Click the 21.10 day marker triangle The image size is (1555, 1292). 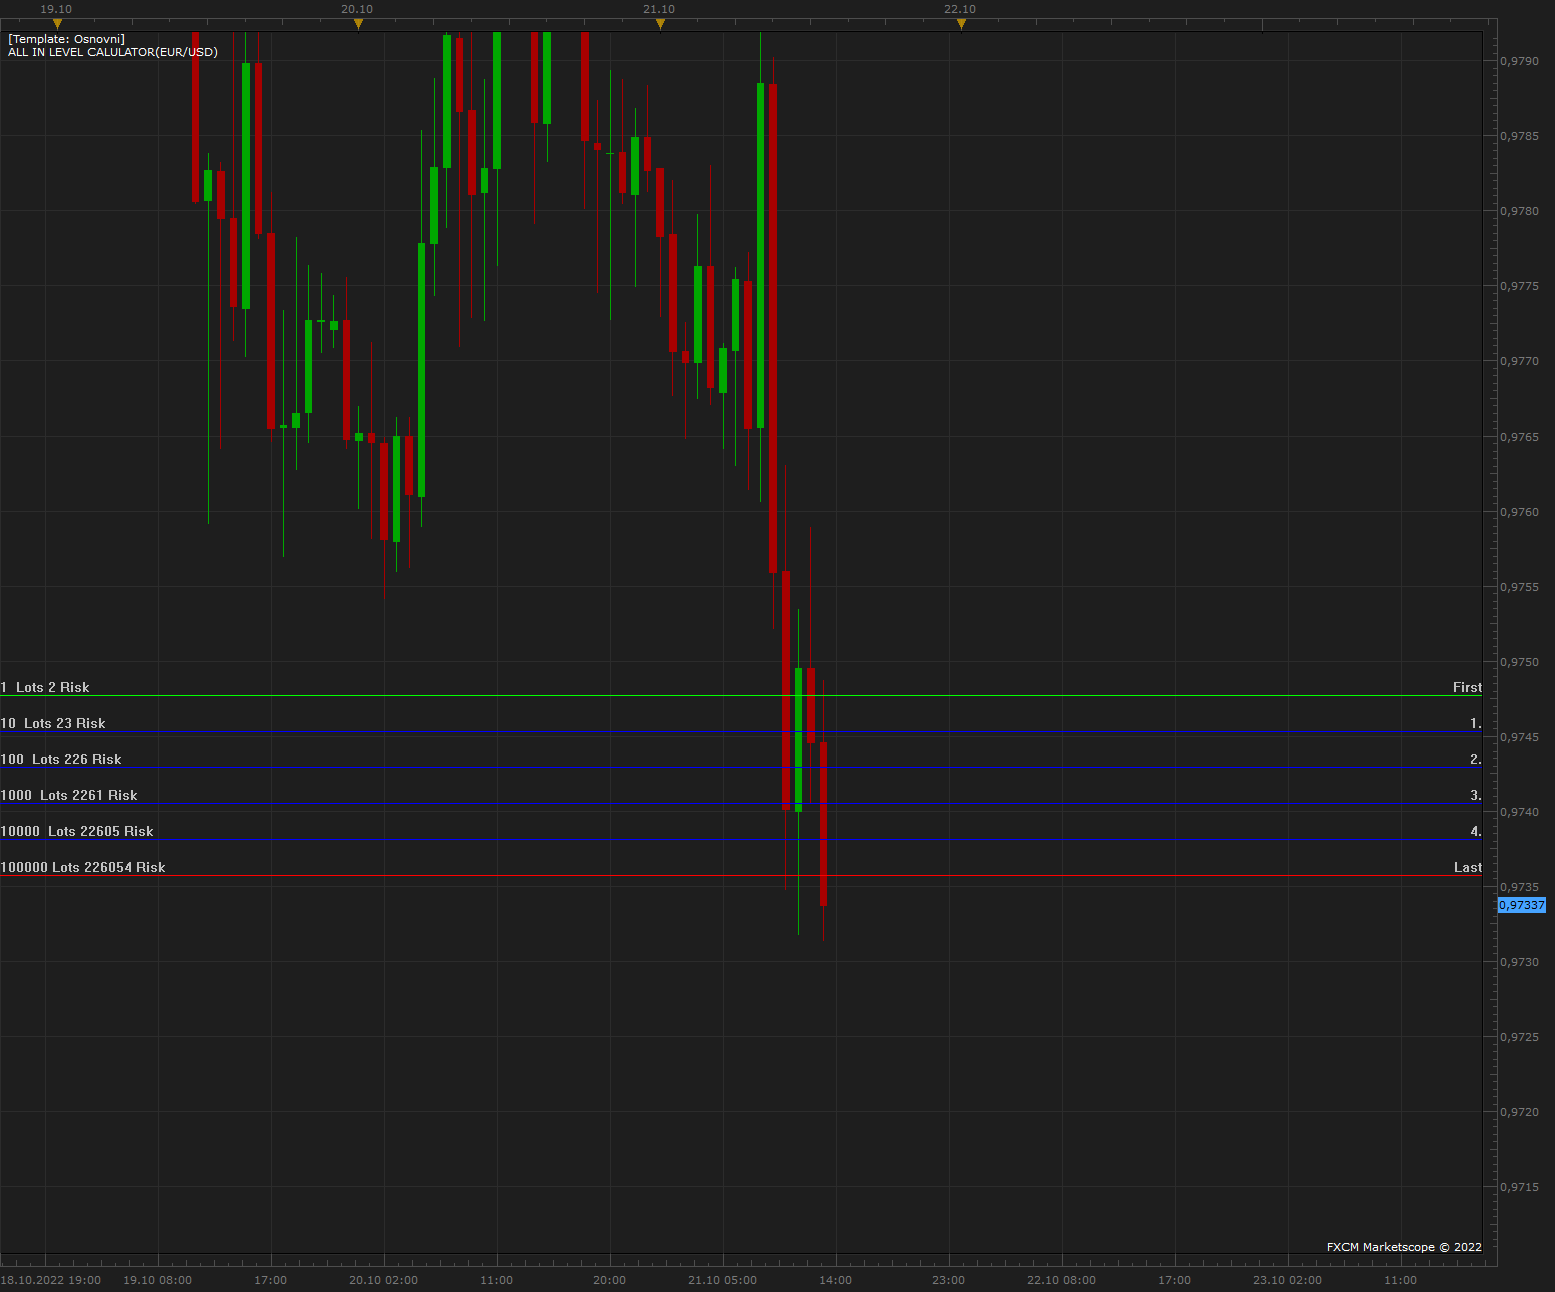click(x=660, y=24)
